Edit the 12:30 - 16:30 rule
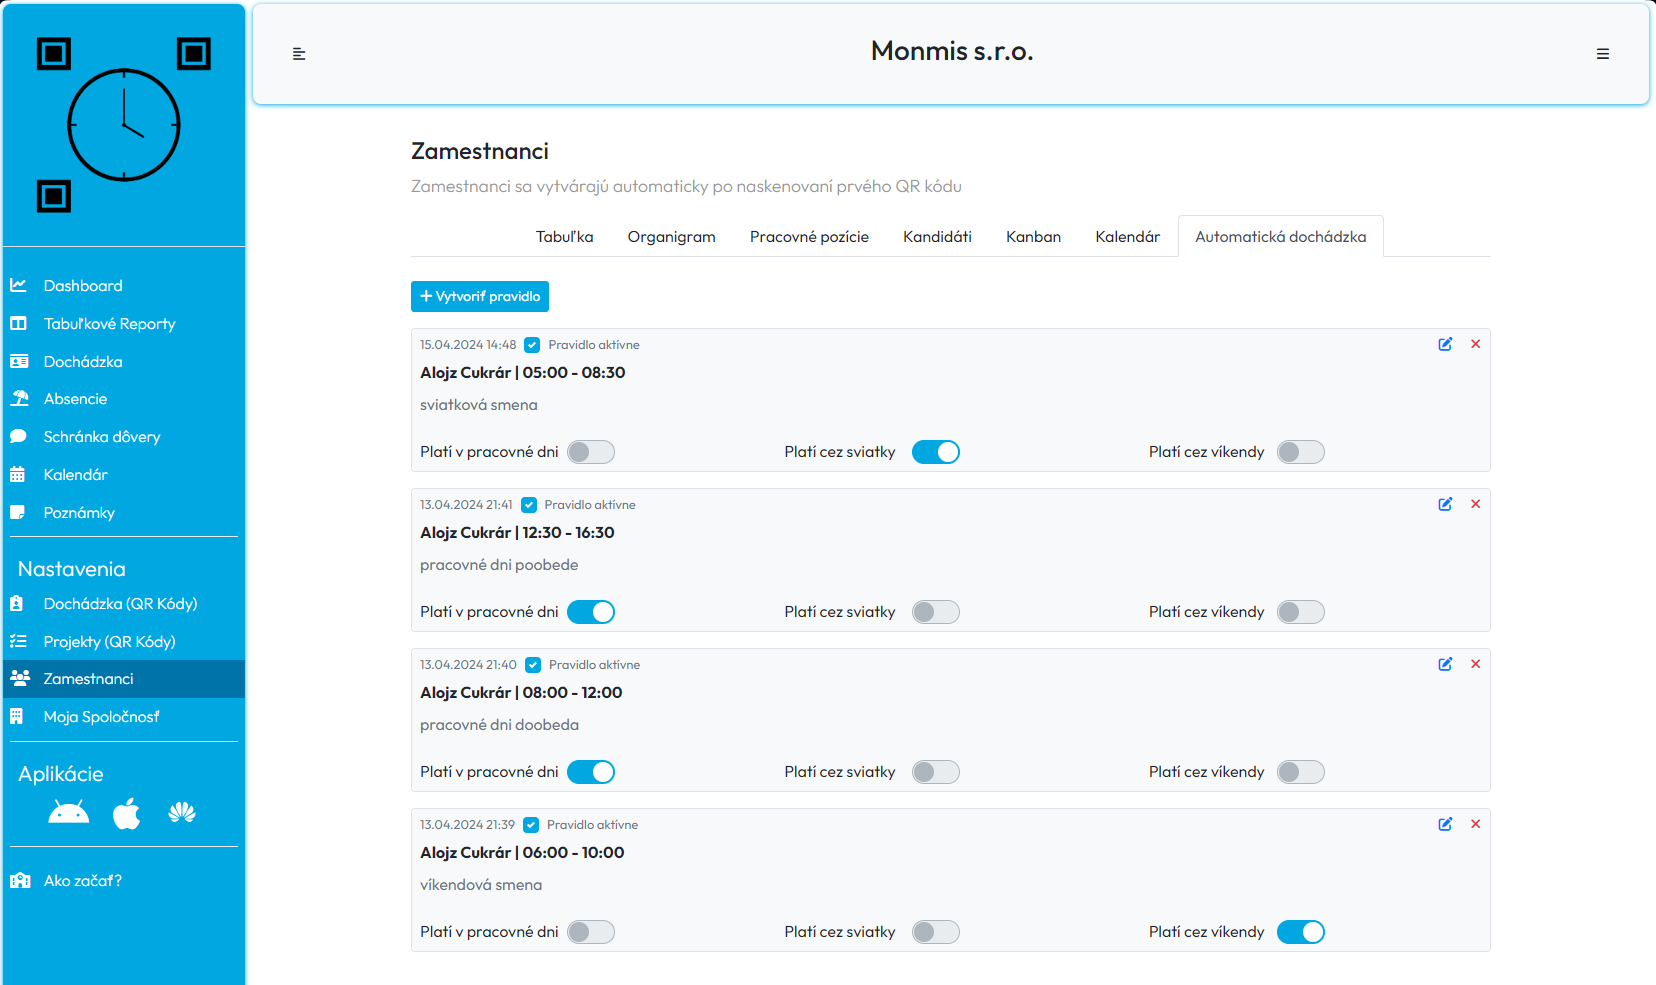Viewport: 1656px width, 985px height. click(1445, 504)
